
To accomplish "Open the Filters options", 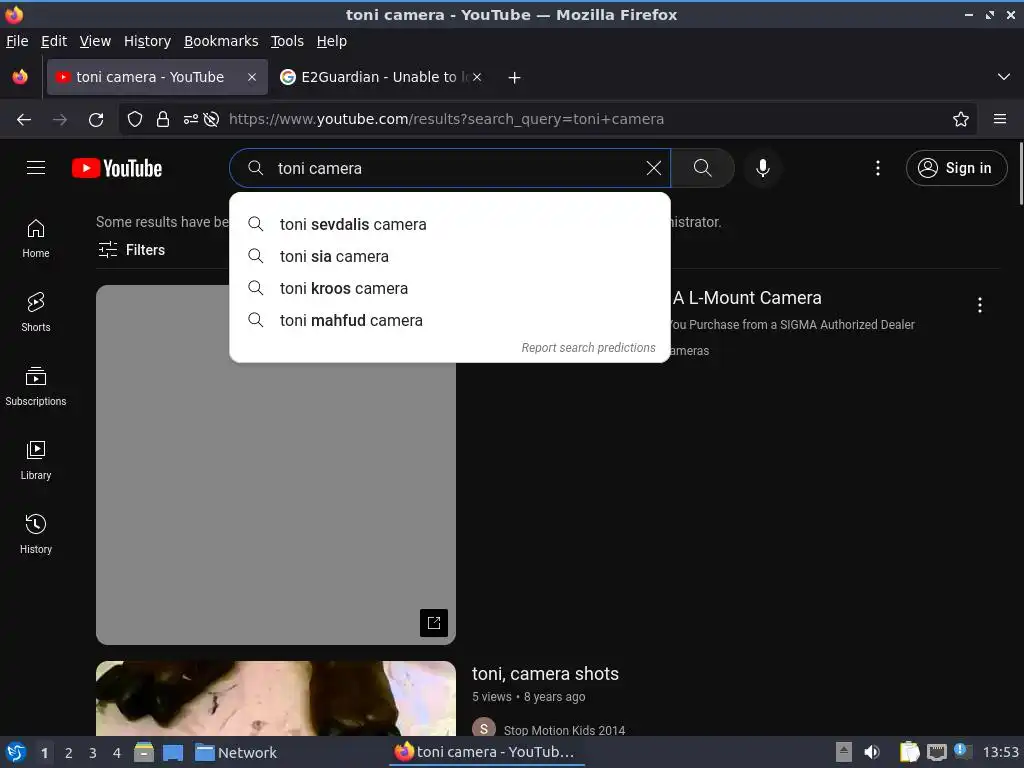I will pyautogui.click(x=132, y=249).
